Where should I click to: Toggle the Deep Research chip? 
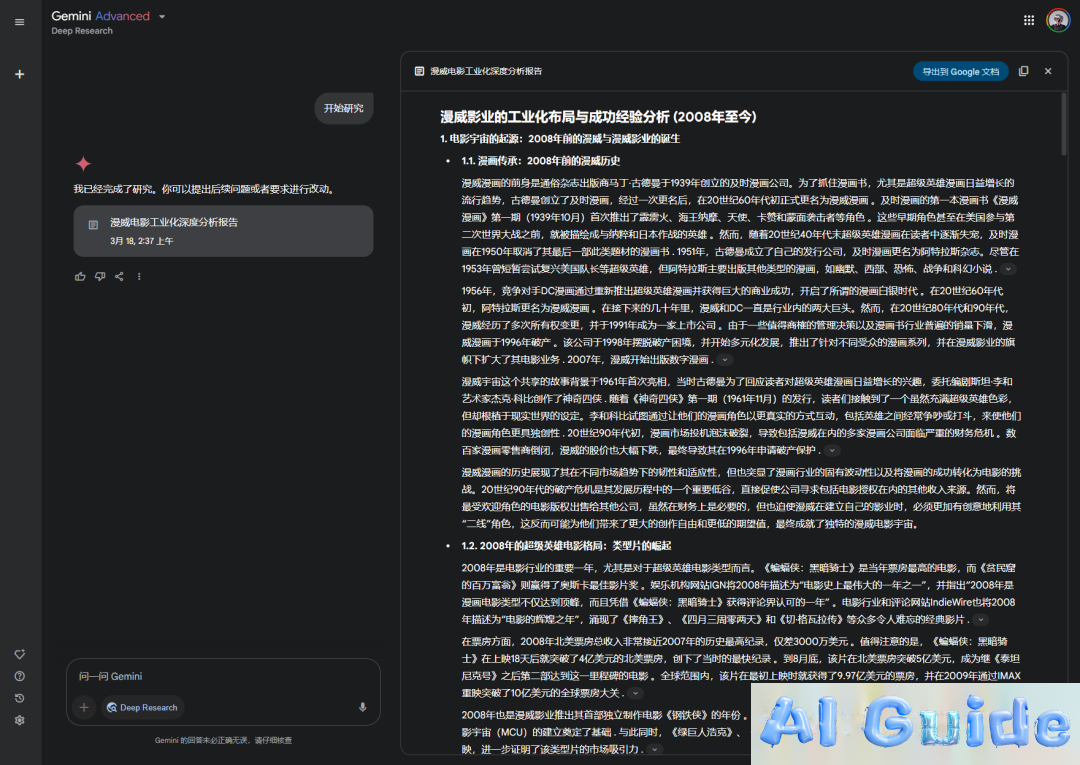[143, 707]
